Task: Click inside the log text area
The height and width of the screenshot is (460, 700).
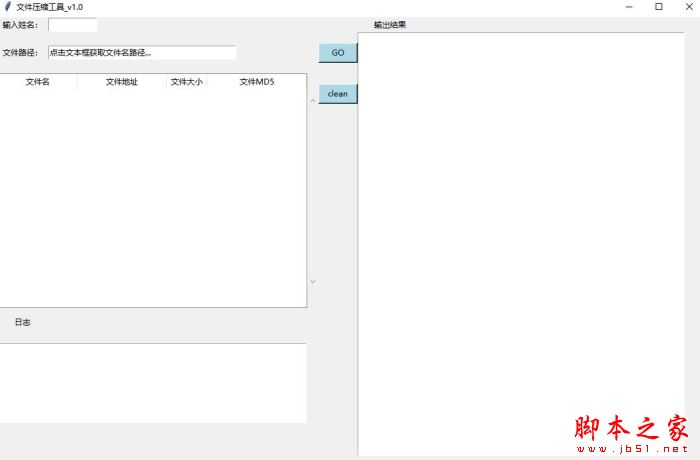Action: point(153,383)
